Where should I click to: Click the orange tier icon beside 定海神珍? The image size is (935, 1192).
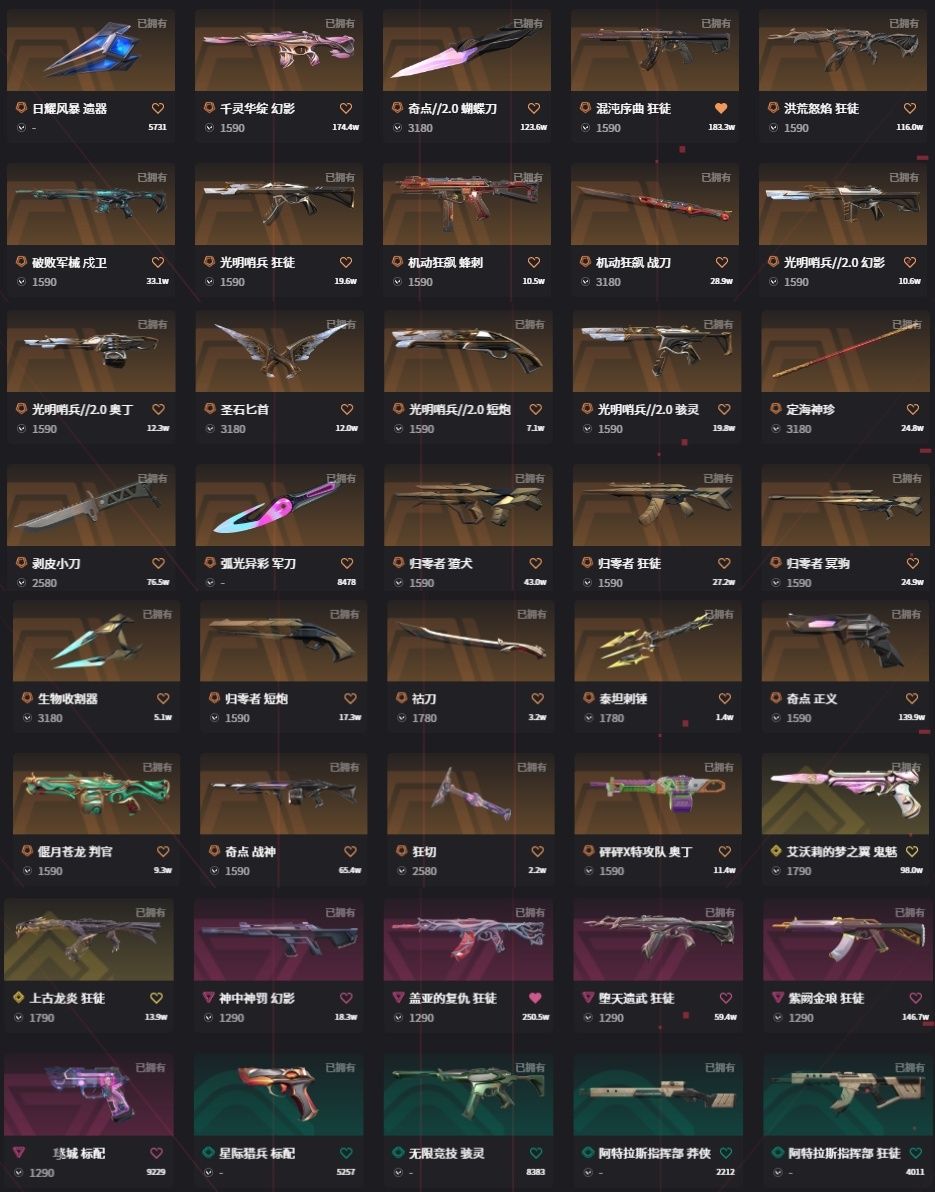point(775,409)
